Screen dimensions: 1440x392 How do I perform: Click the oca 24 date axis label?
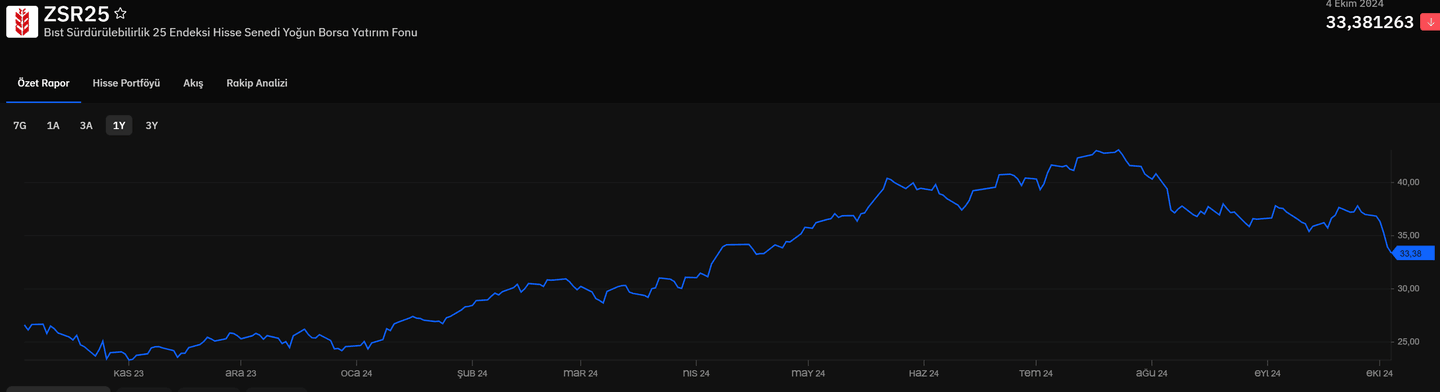pos(356,374)
